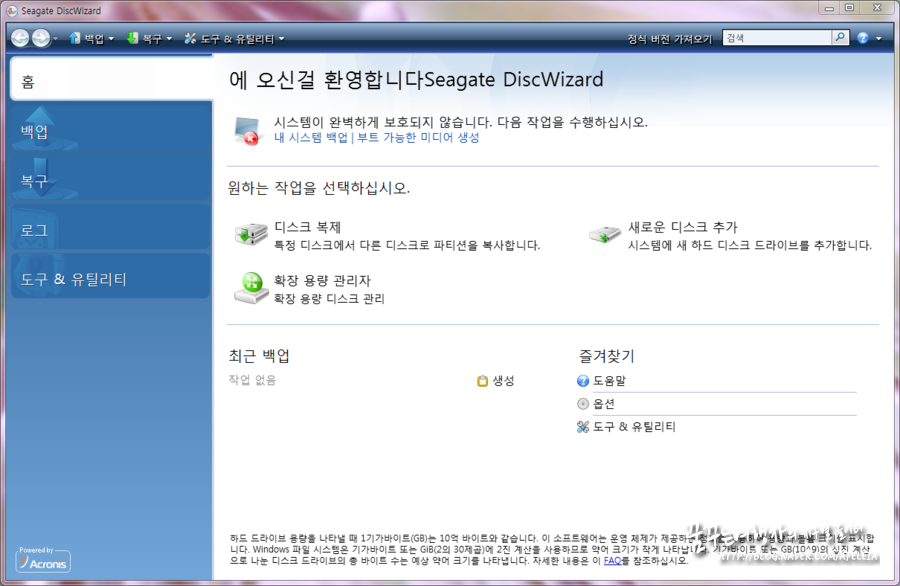Click the 최근 백업 heading
The height and width of the screenshot is (586, 900).
pos(259,356)
